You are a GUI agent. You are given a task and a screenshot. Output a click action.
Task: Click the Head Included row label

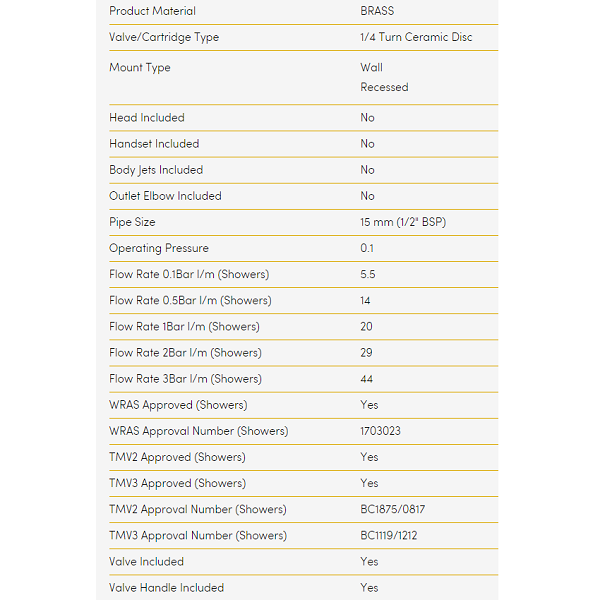[x=147, y=118]
